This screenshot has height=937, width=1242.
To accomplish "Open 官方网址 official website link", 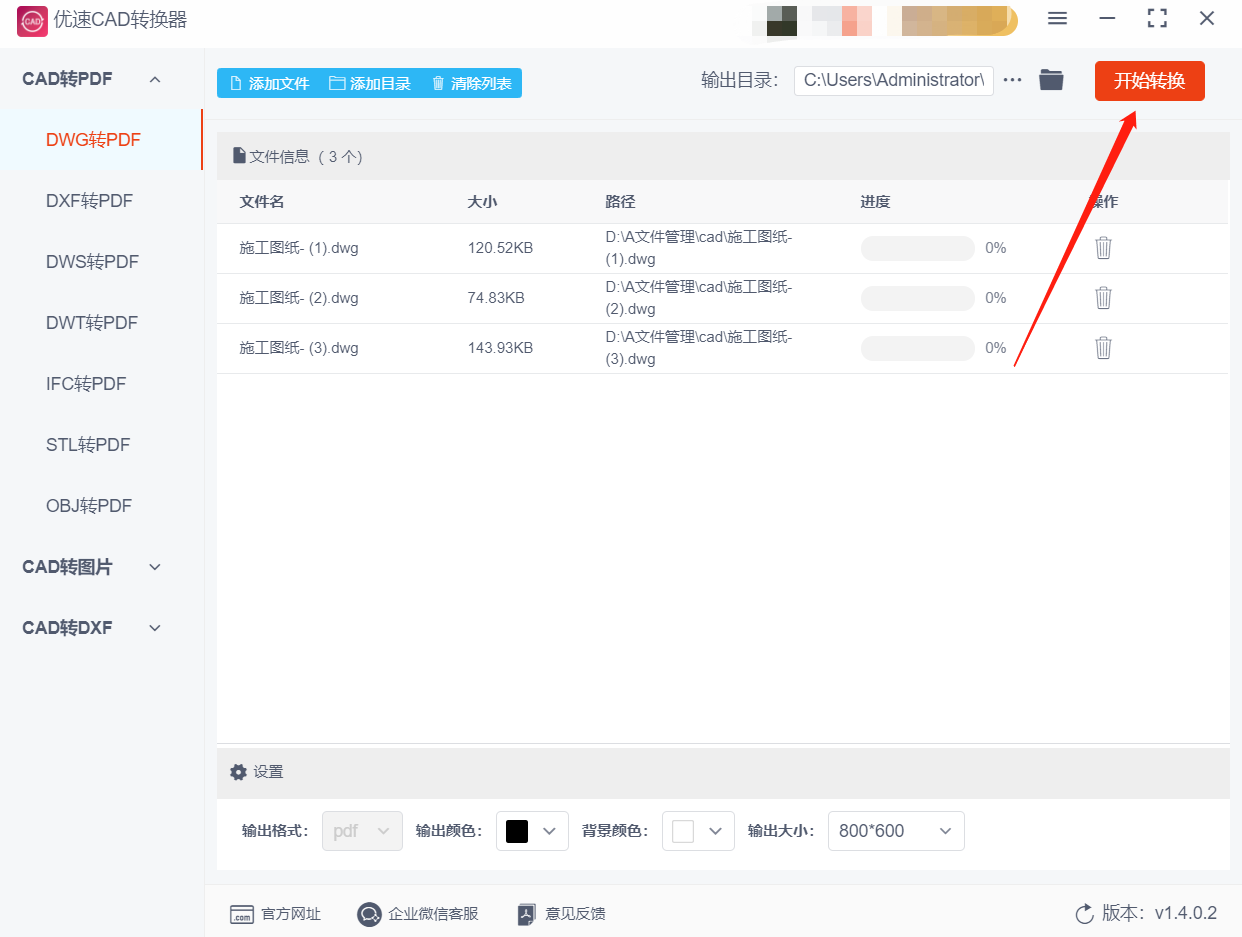I will [x=276, y=914].
